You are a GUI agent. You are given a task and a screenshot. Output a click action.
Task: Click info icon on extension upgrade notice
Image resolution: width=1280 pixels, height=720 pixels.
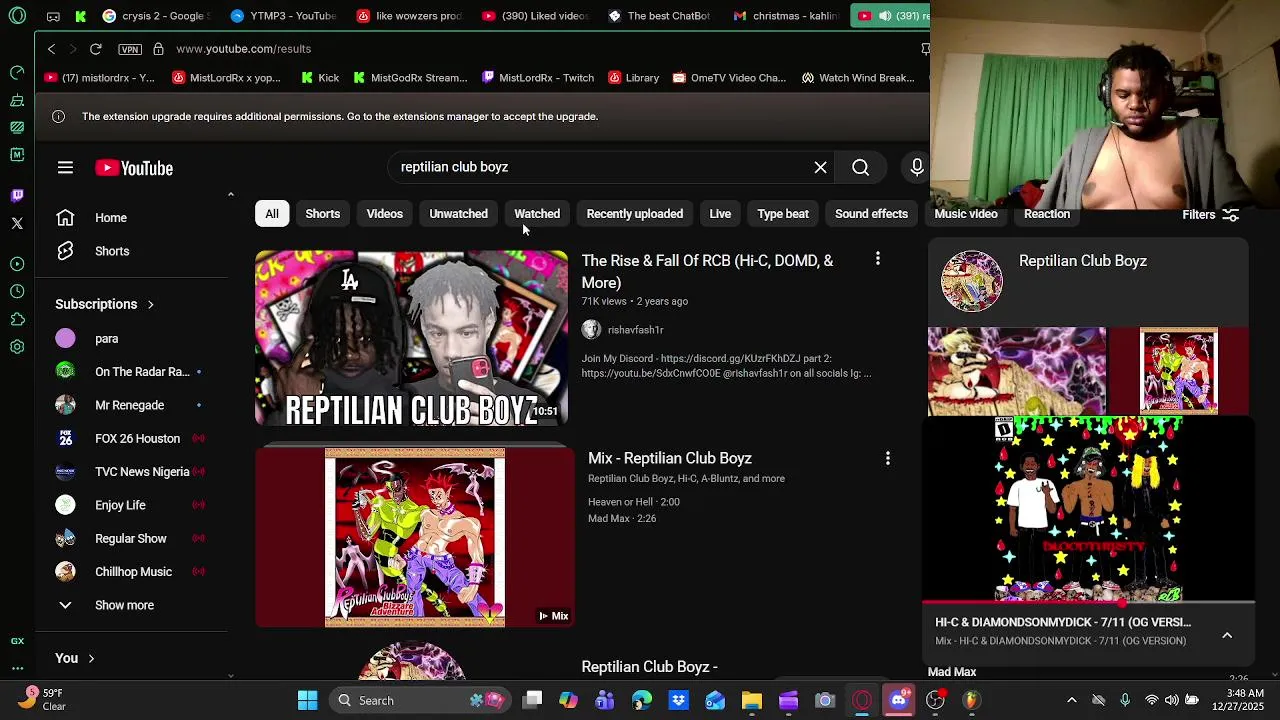click(58, 117)
